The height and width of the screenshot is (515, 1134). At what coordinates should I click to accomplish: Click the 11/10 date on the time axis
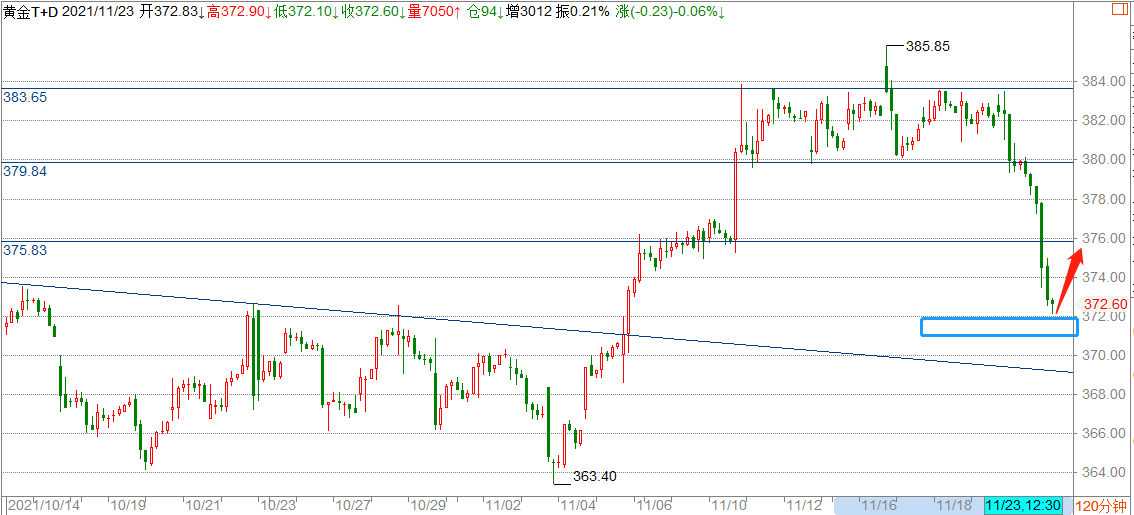click(x=727, y=506)
